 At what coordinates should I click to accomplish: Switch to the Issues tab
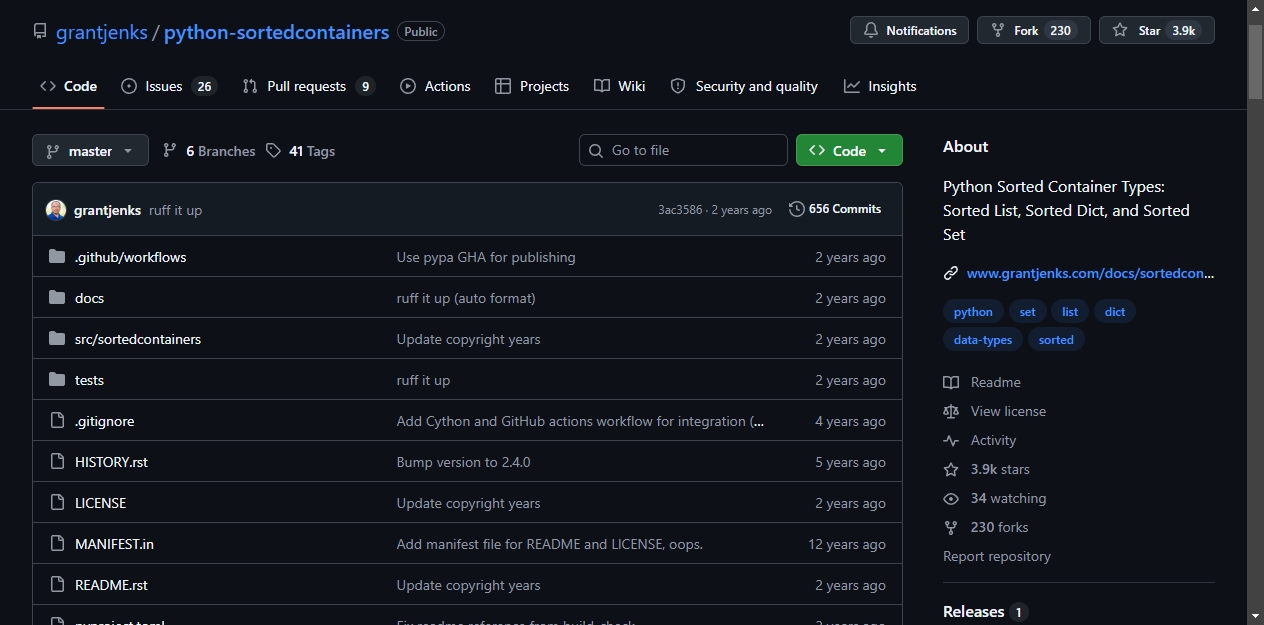(168, 86)
